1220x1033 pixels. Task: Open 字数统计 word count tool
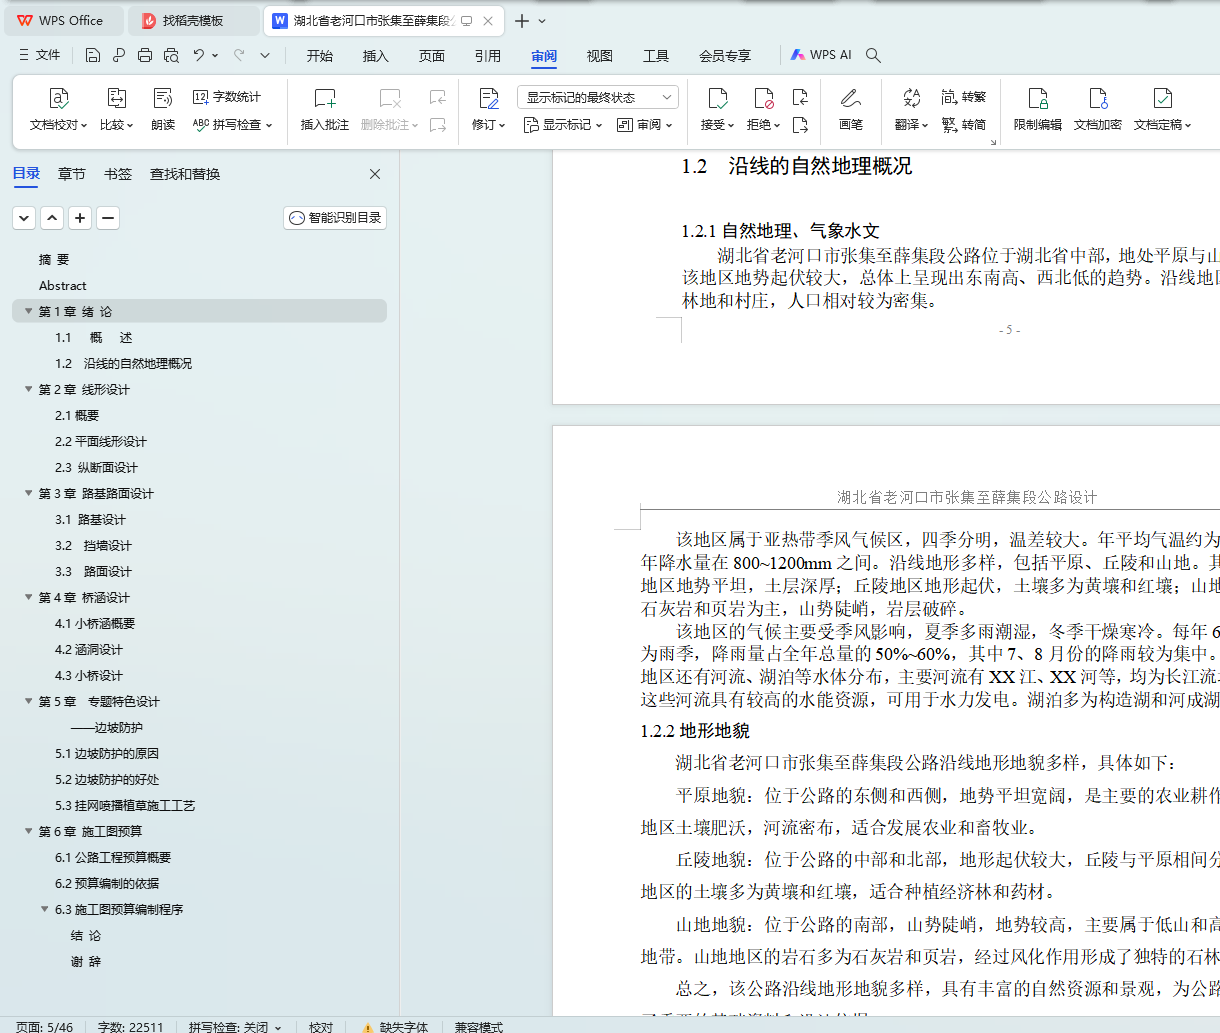227,97
